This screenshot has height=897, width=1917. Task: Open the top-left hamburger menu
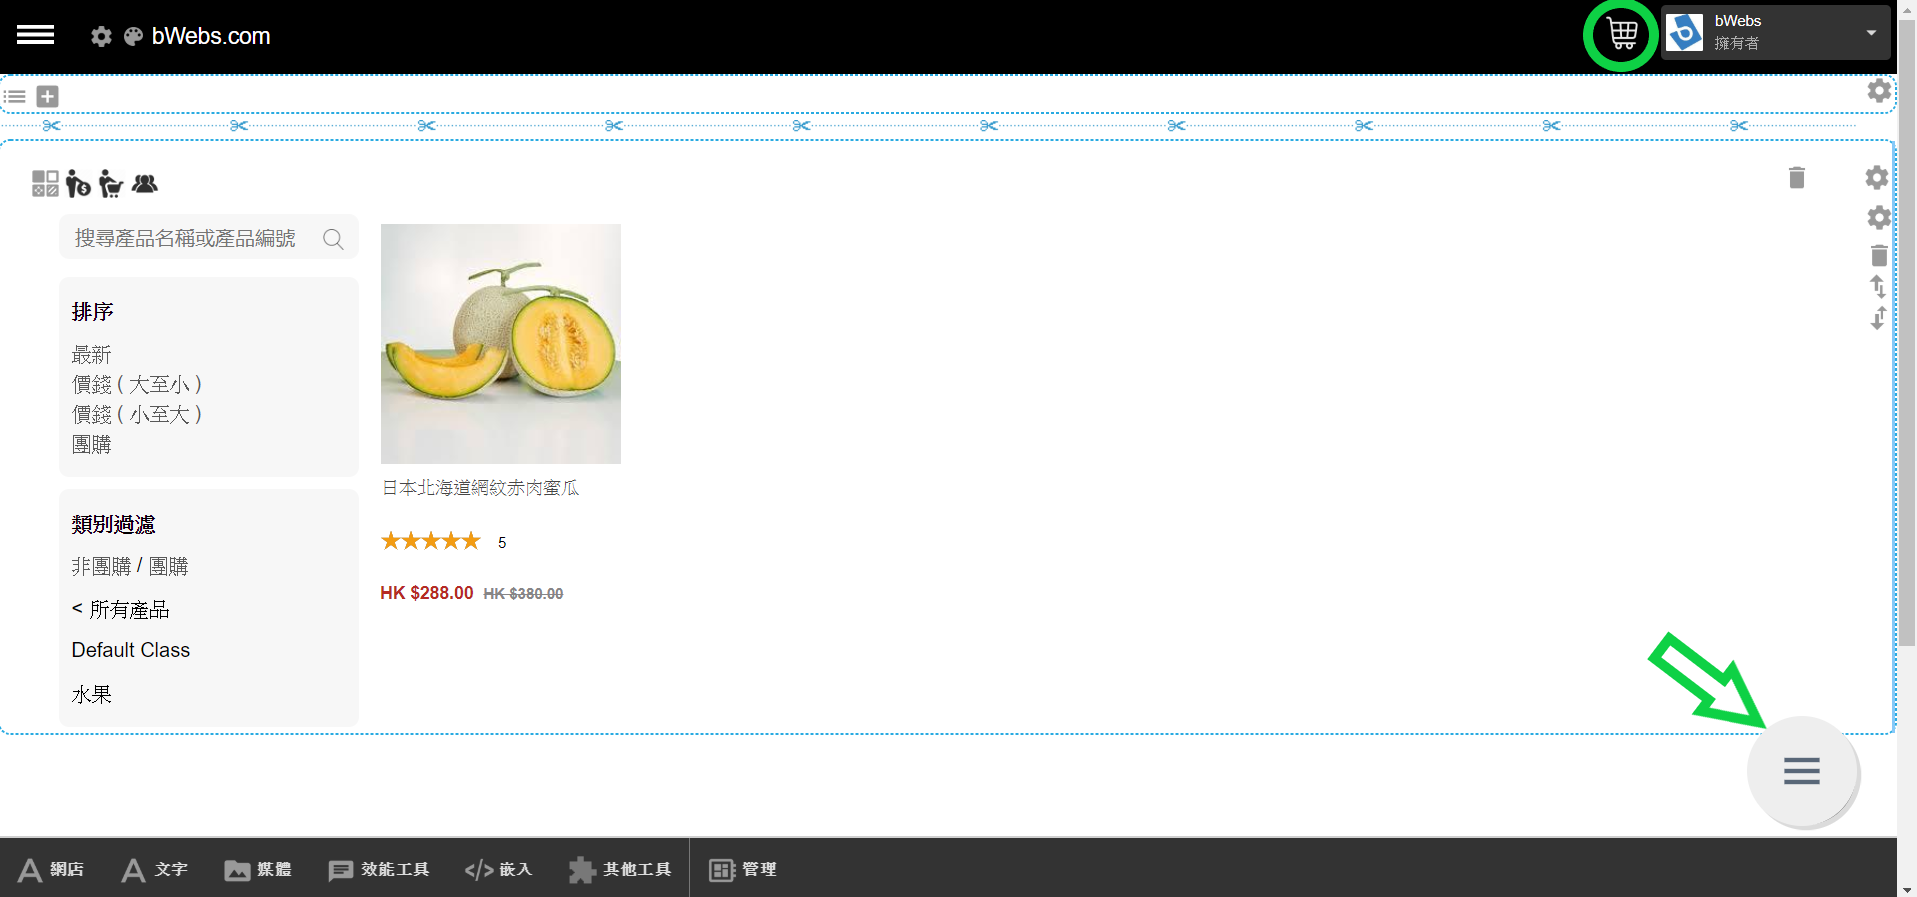(x=36, y=35)
